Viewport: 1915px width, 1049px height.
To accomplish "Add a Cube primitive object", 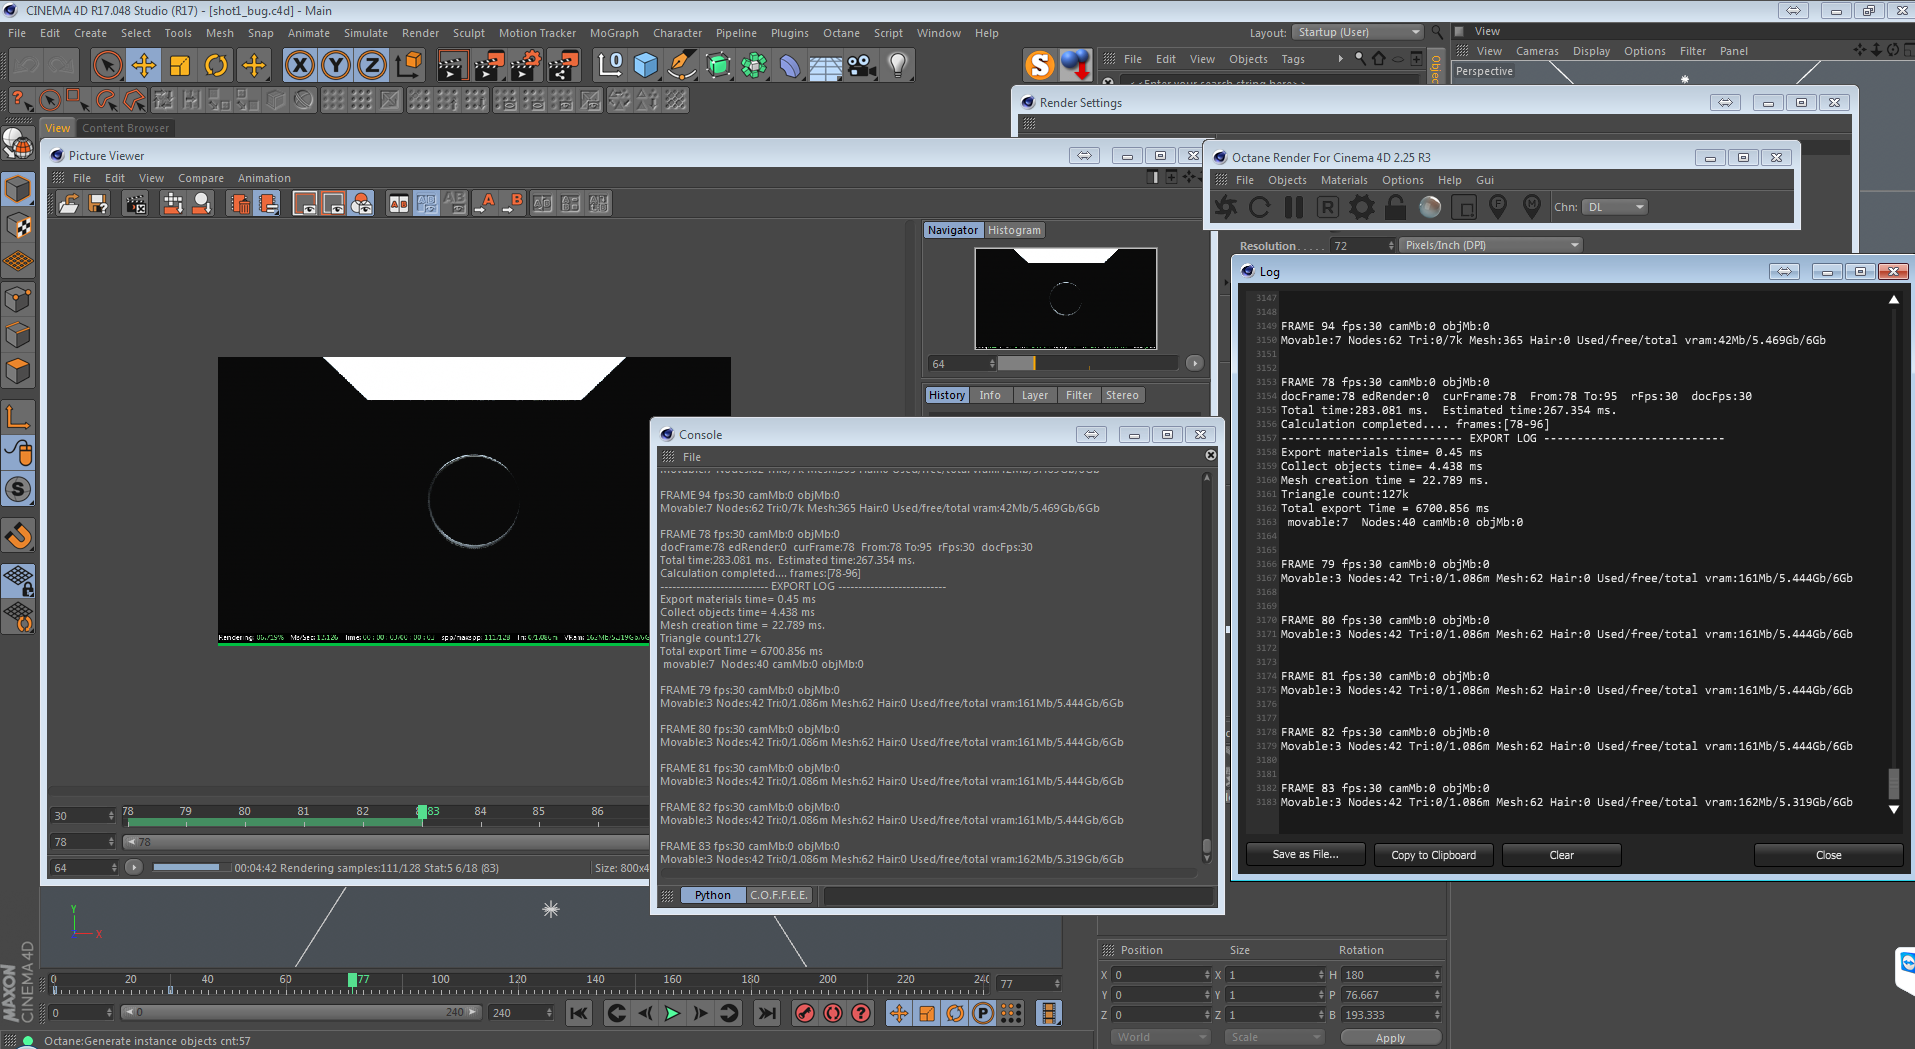I will tap(646, 66).
